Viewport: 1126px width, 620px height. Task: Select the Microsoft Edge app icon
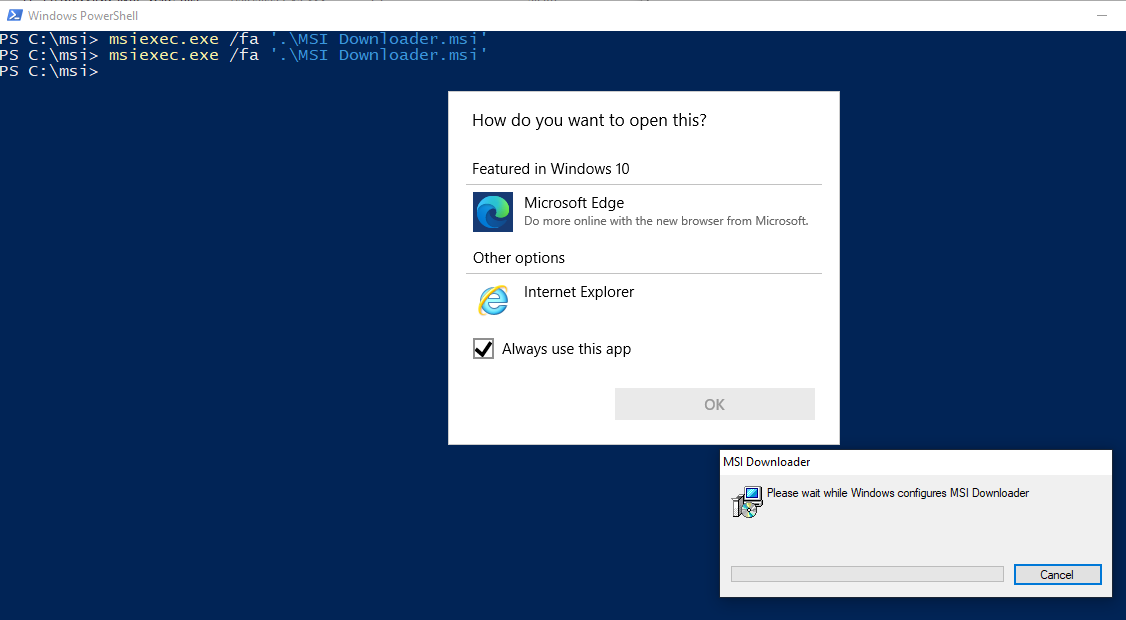(493, 212)
